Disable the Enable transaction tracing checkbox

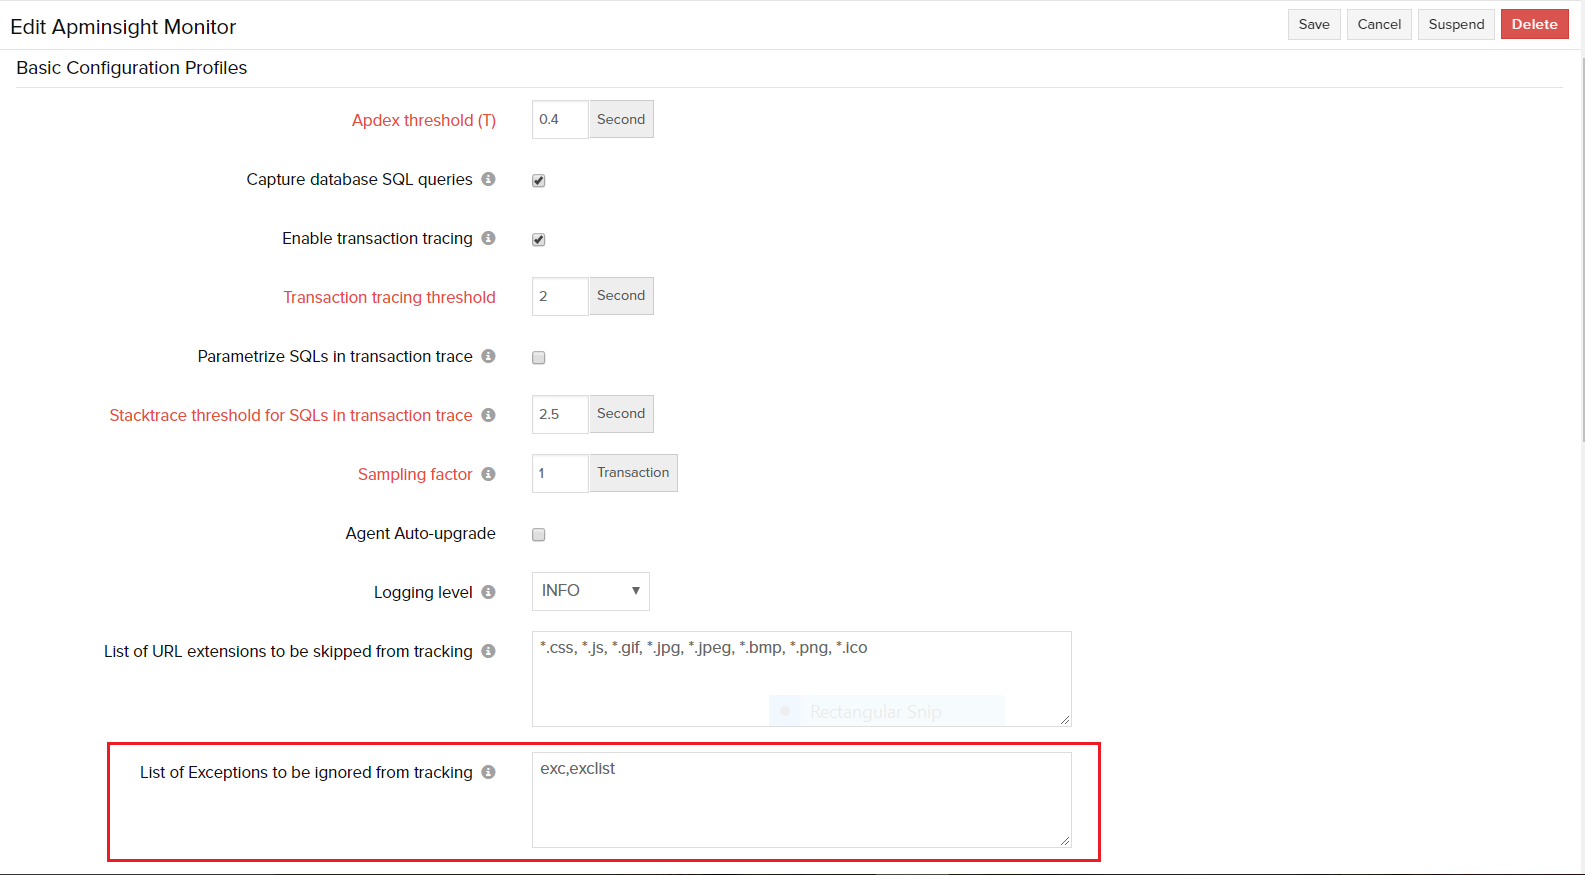pos(539,240)
